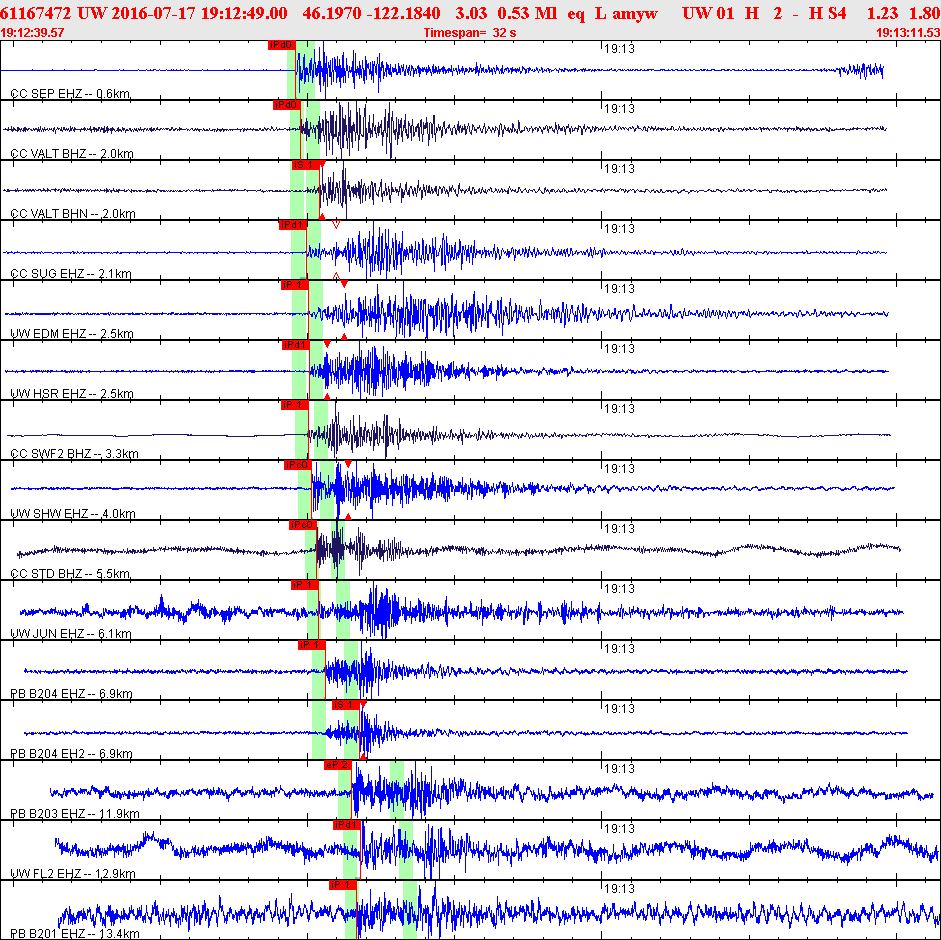Select the 19:13 time tick on UW SHW EHZ
This screenshot has height=940, width=941.
pos(619,469)
